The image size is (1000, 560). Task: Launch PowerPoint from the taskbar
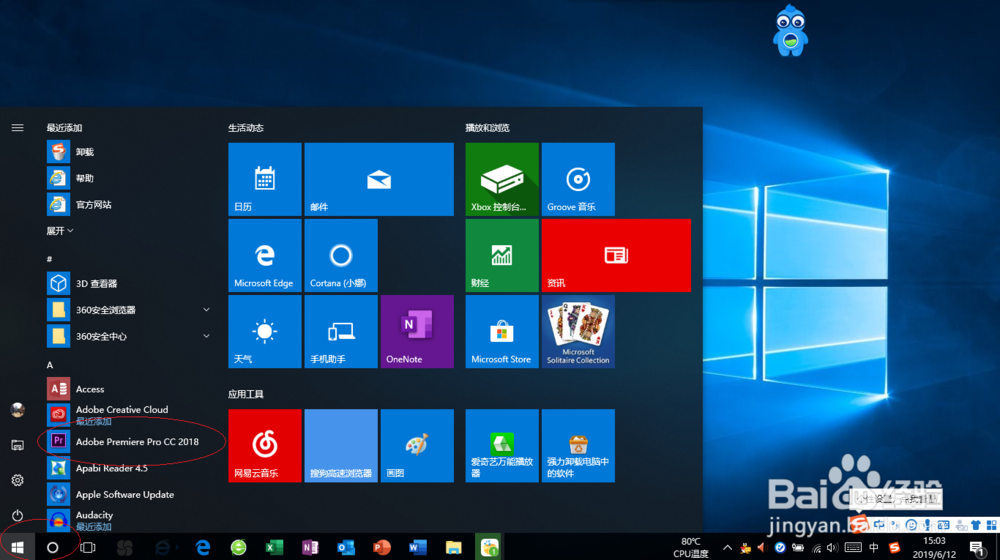tap(381, 547)
